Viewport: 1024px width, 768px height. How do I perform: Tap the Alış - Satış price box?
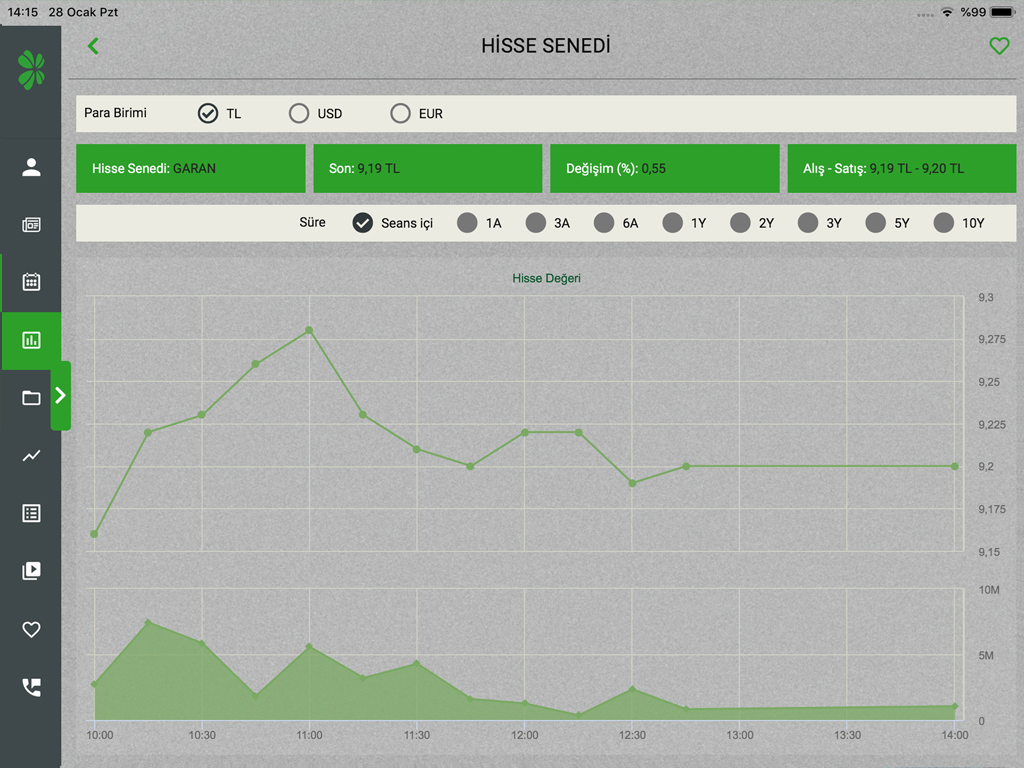coord(902,168)
